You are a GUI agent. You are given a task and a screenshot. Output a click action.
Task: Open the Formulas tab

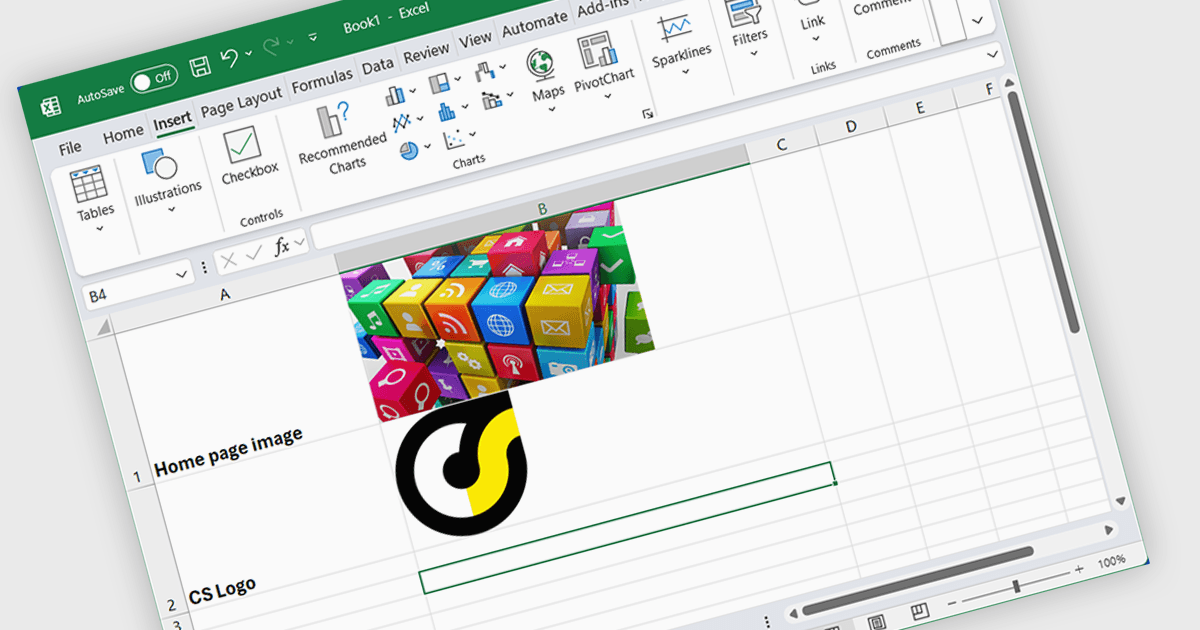pos(322,80)
